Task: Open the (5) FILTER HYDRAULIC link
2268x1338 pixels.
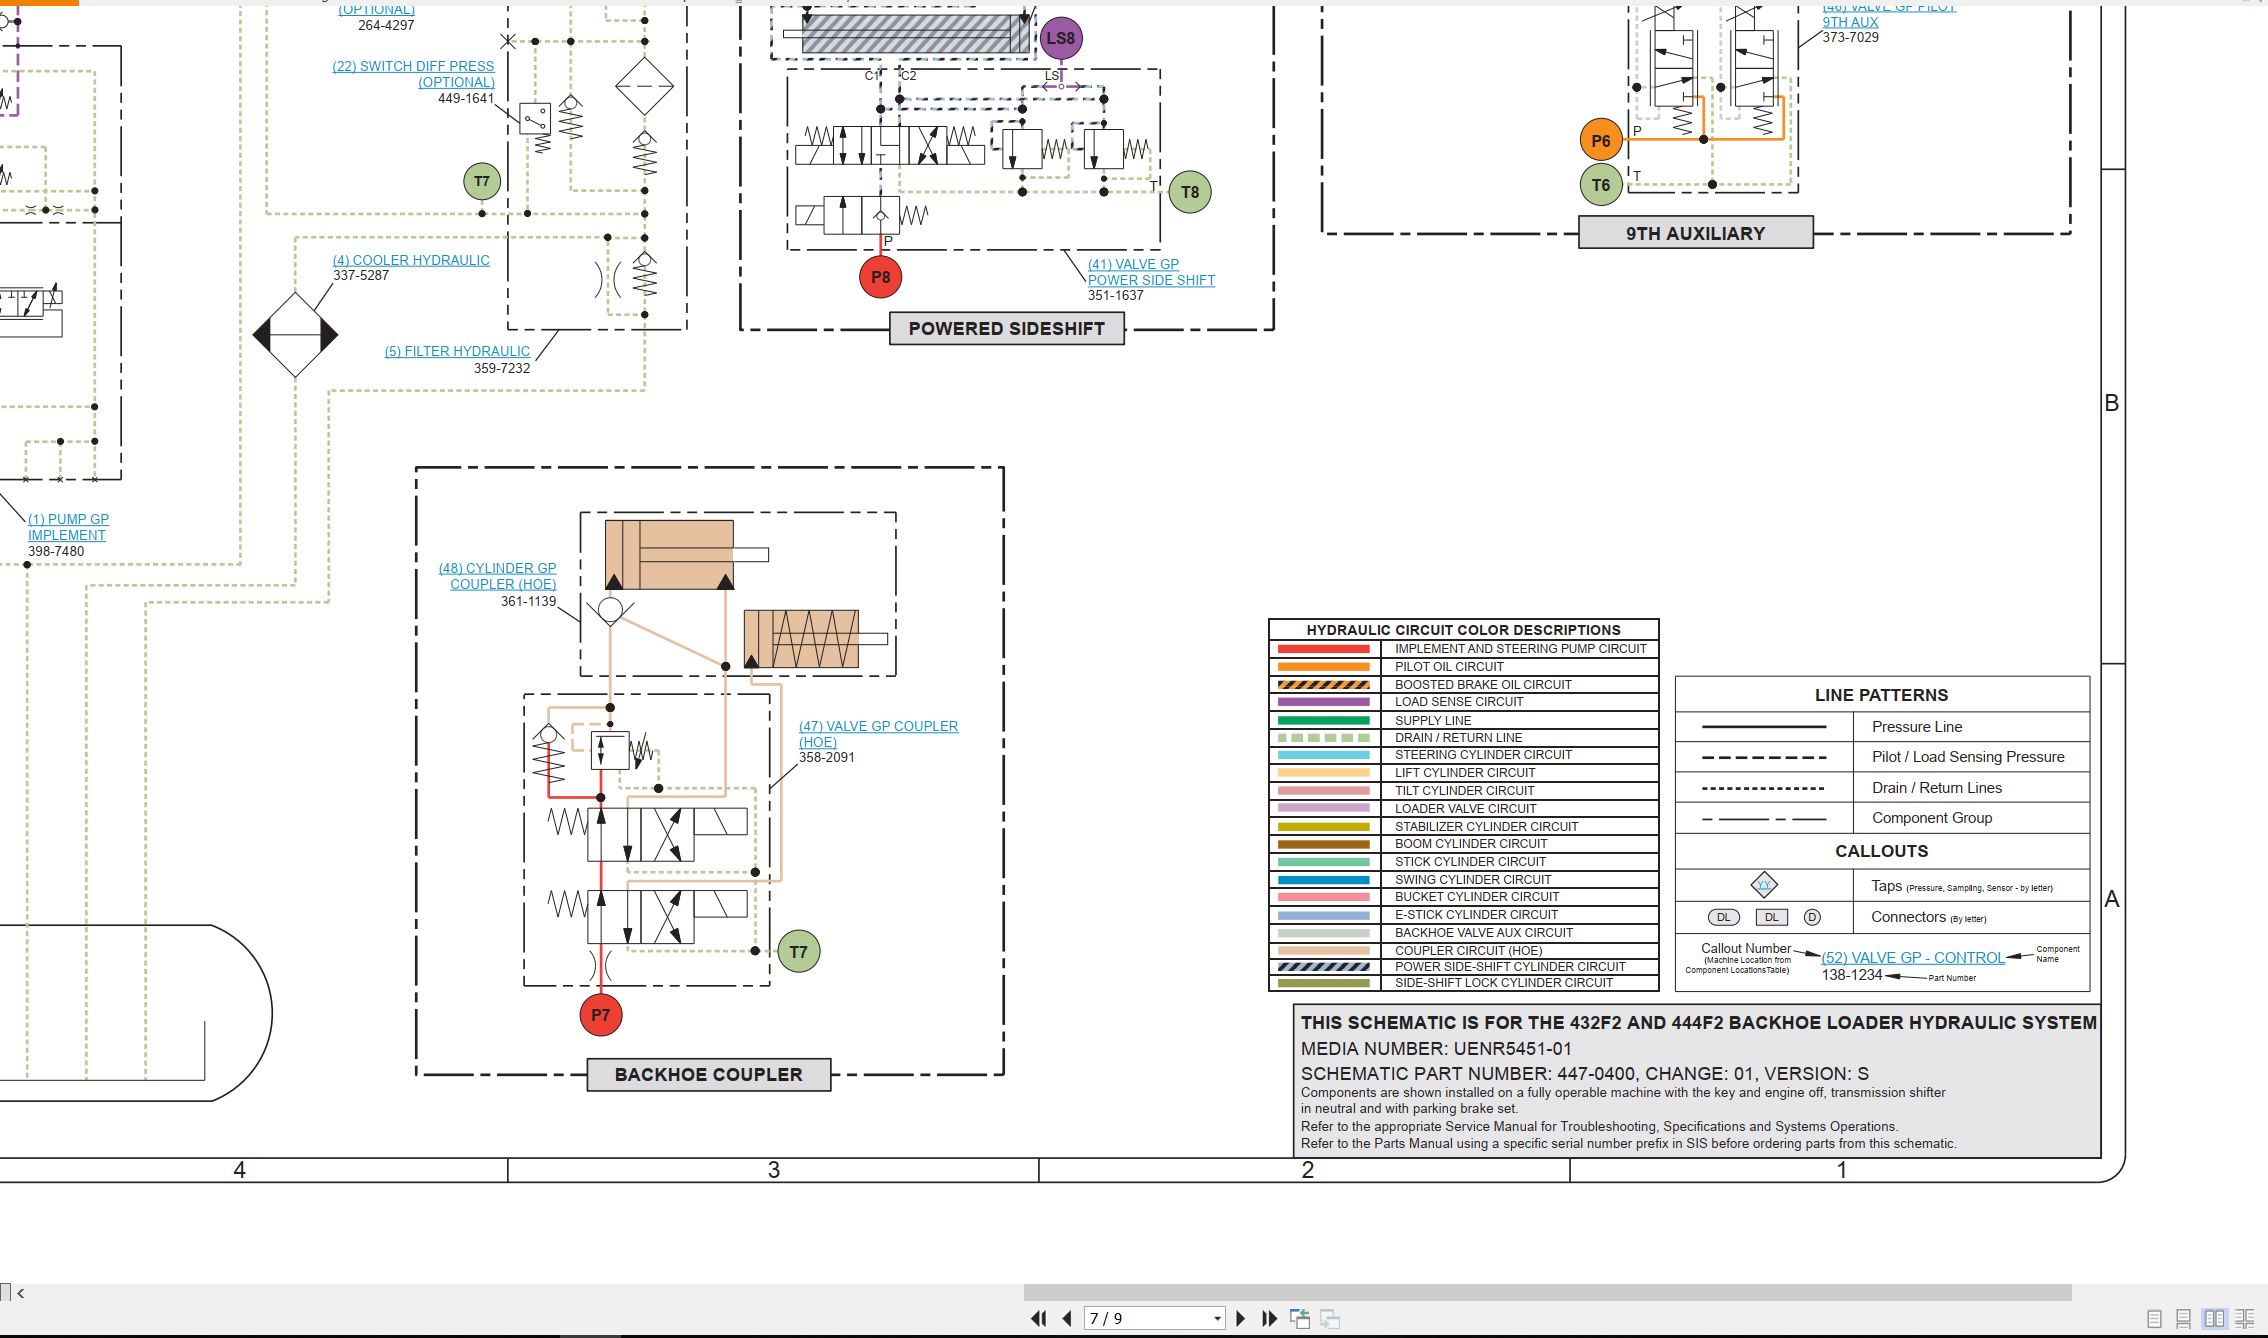Action: click(x=457, y=351)
